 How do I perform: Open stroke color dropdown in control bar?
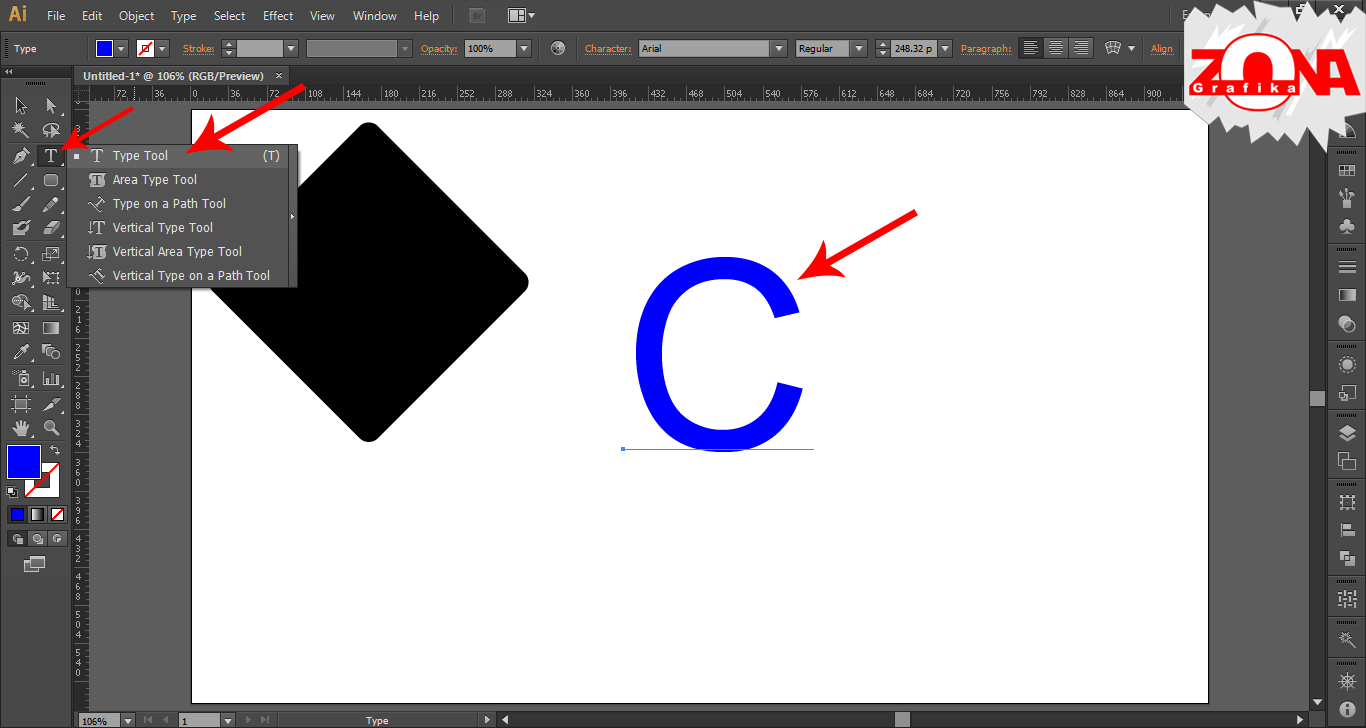tap(162, 48)
